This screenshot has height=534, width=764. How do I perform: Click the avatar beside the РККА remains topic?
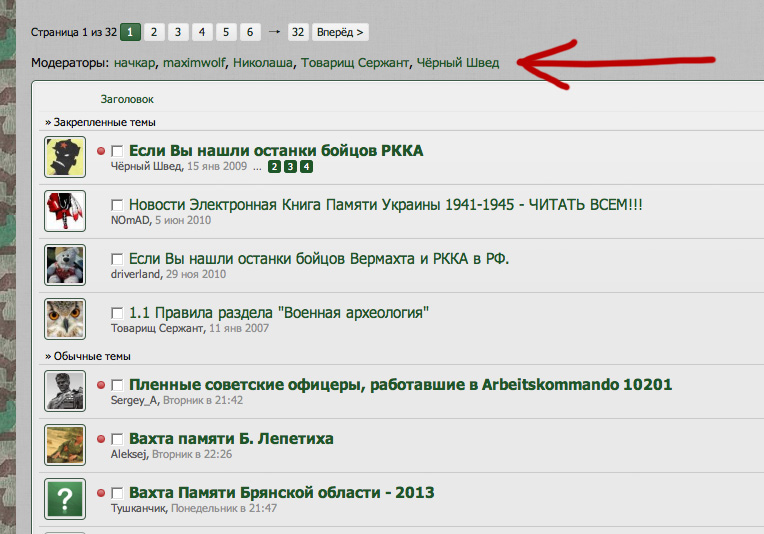point(65,157)
